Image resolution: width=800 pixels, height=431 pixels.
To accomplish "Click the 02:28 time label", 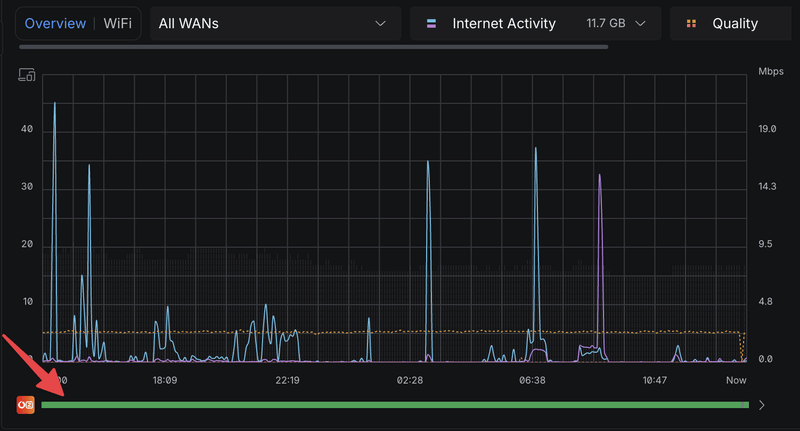I will 410,381.
